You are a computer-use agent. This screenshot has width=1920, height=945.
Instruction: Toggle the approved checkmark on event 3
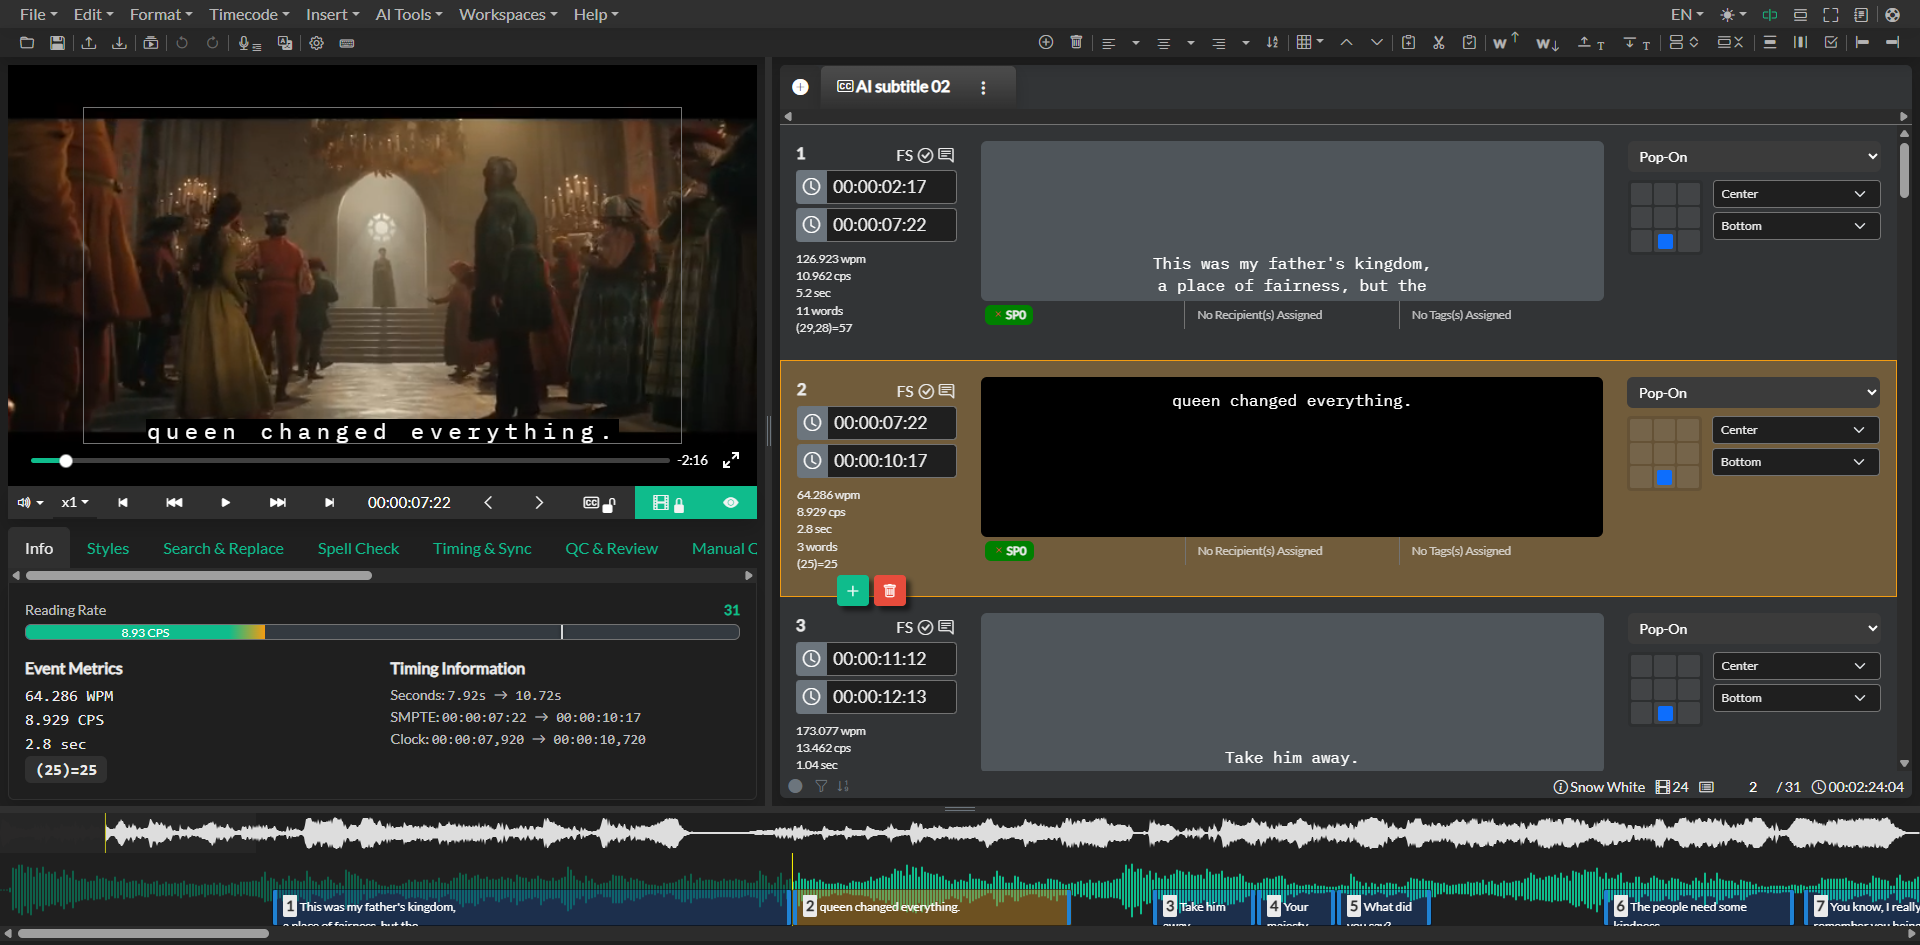coord(926,627)
